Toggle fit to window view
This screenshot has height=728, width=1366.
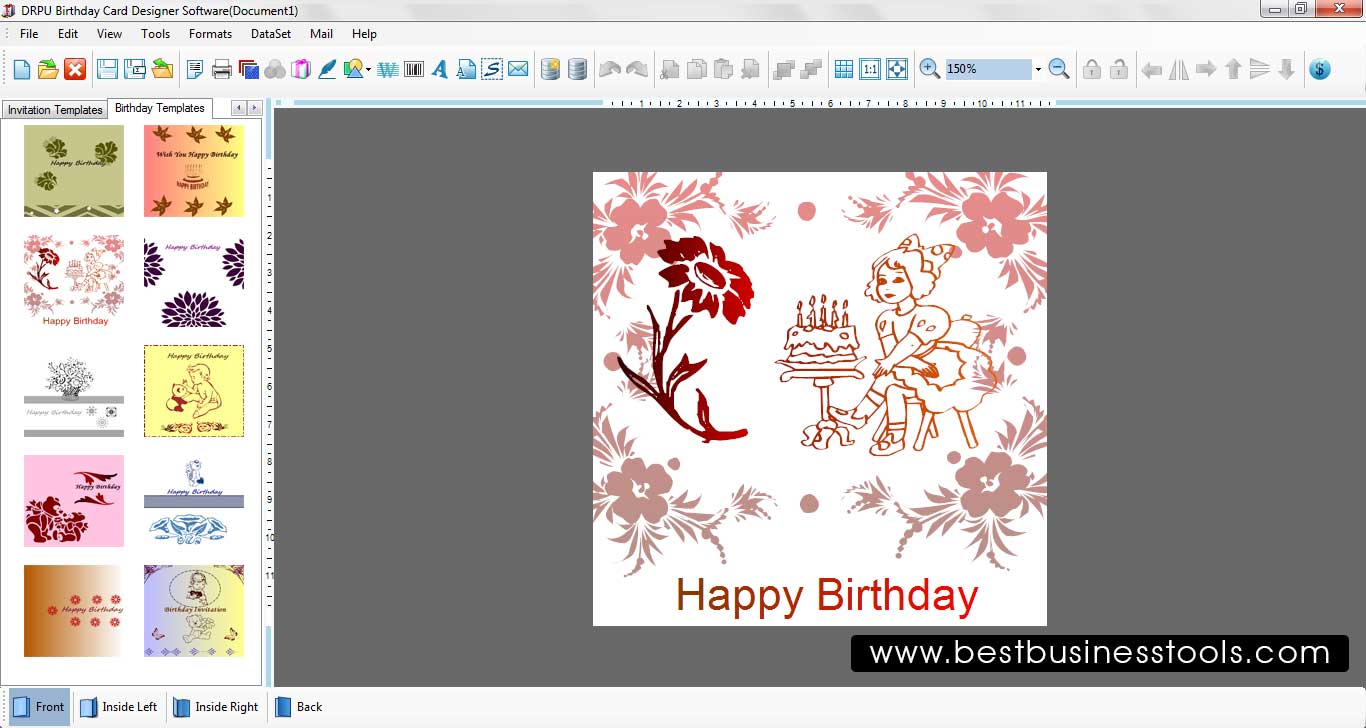tap(897, 69)
